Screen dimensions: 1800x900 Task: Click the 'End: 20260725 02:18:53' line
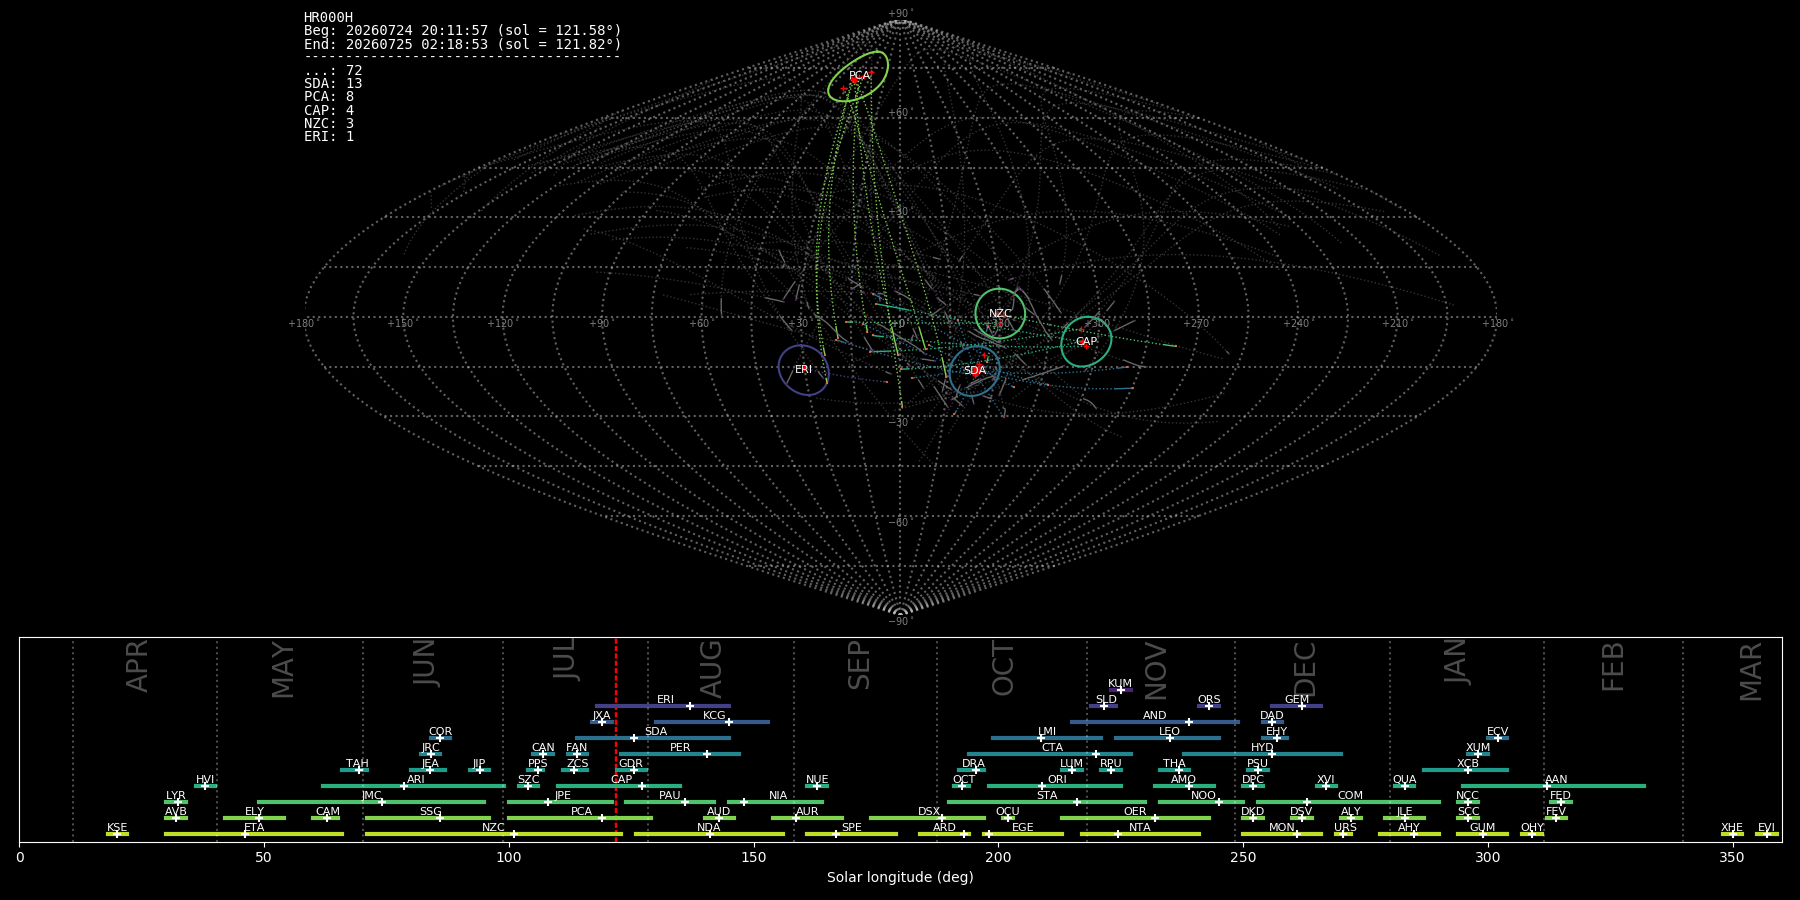click(x=463, y=45)
